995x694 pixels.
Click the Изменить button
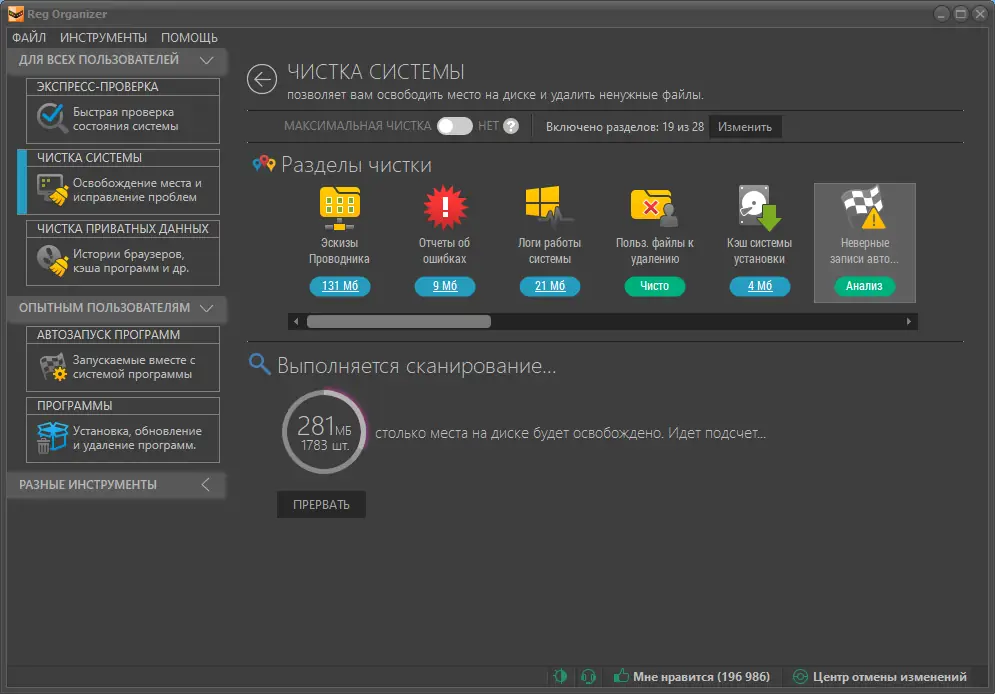tap(745, 127)
